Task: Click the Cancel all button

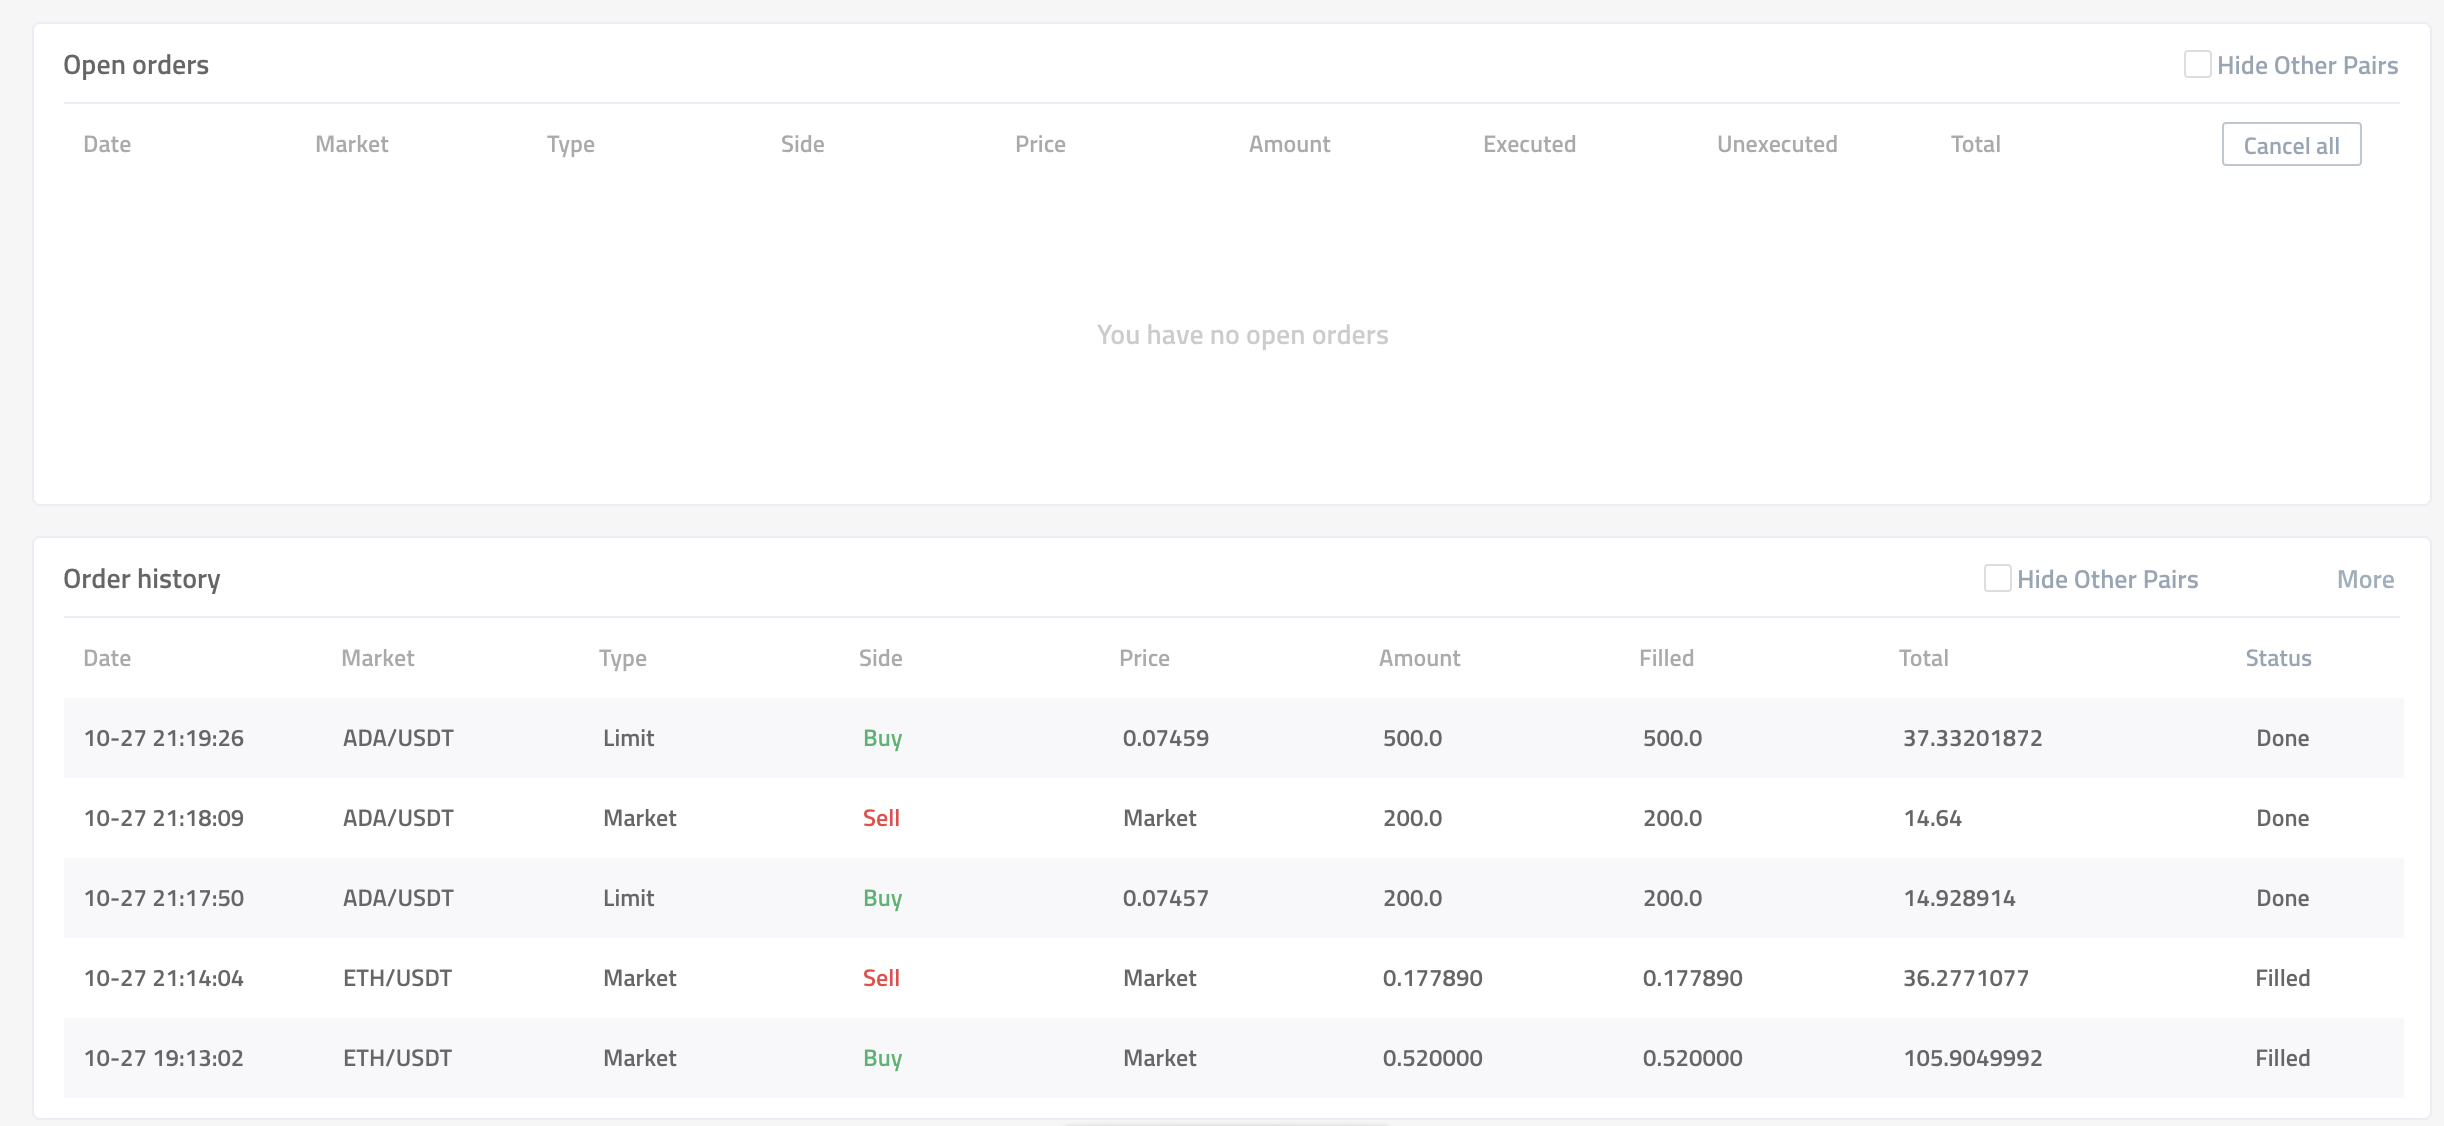Action: coord(2291,145)
